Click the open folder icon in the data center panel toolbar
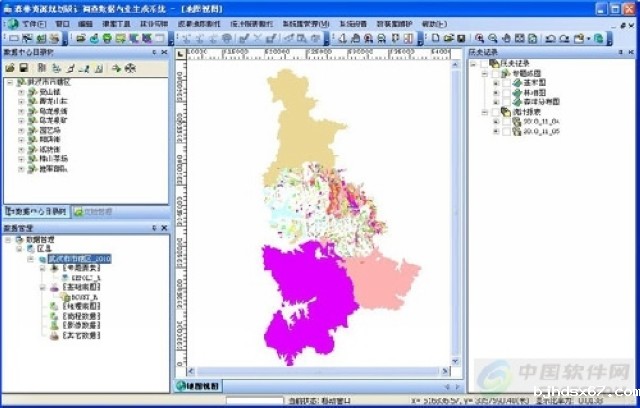This screenshot has width=640, height=408. 12,67
